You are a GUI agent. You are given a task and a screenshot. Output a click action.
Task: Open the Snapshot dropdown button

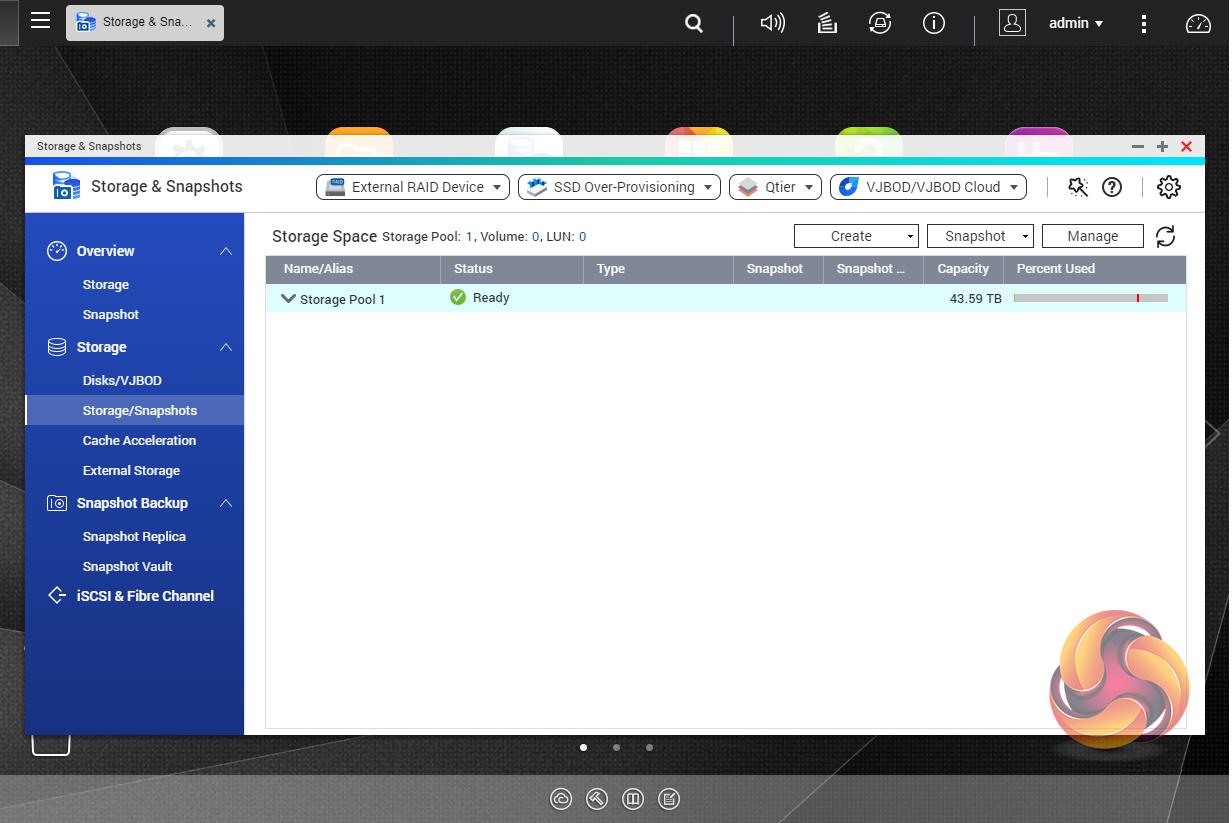(980, 236)
